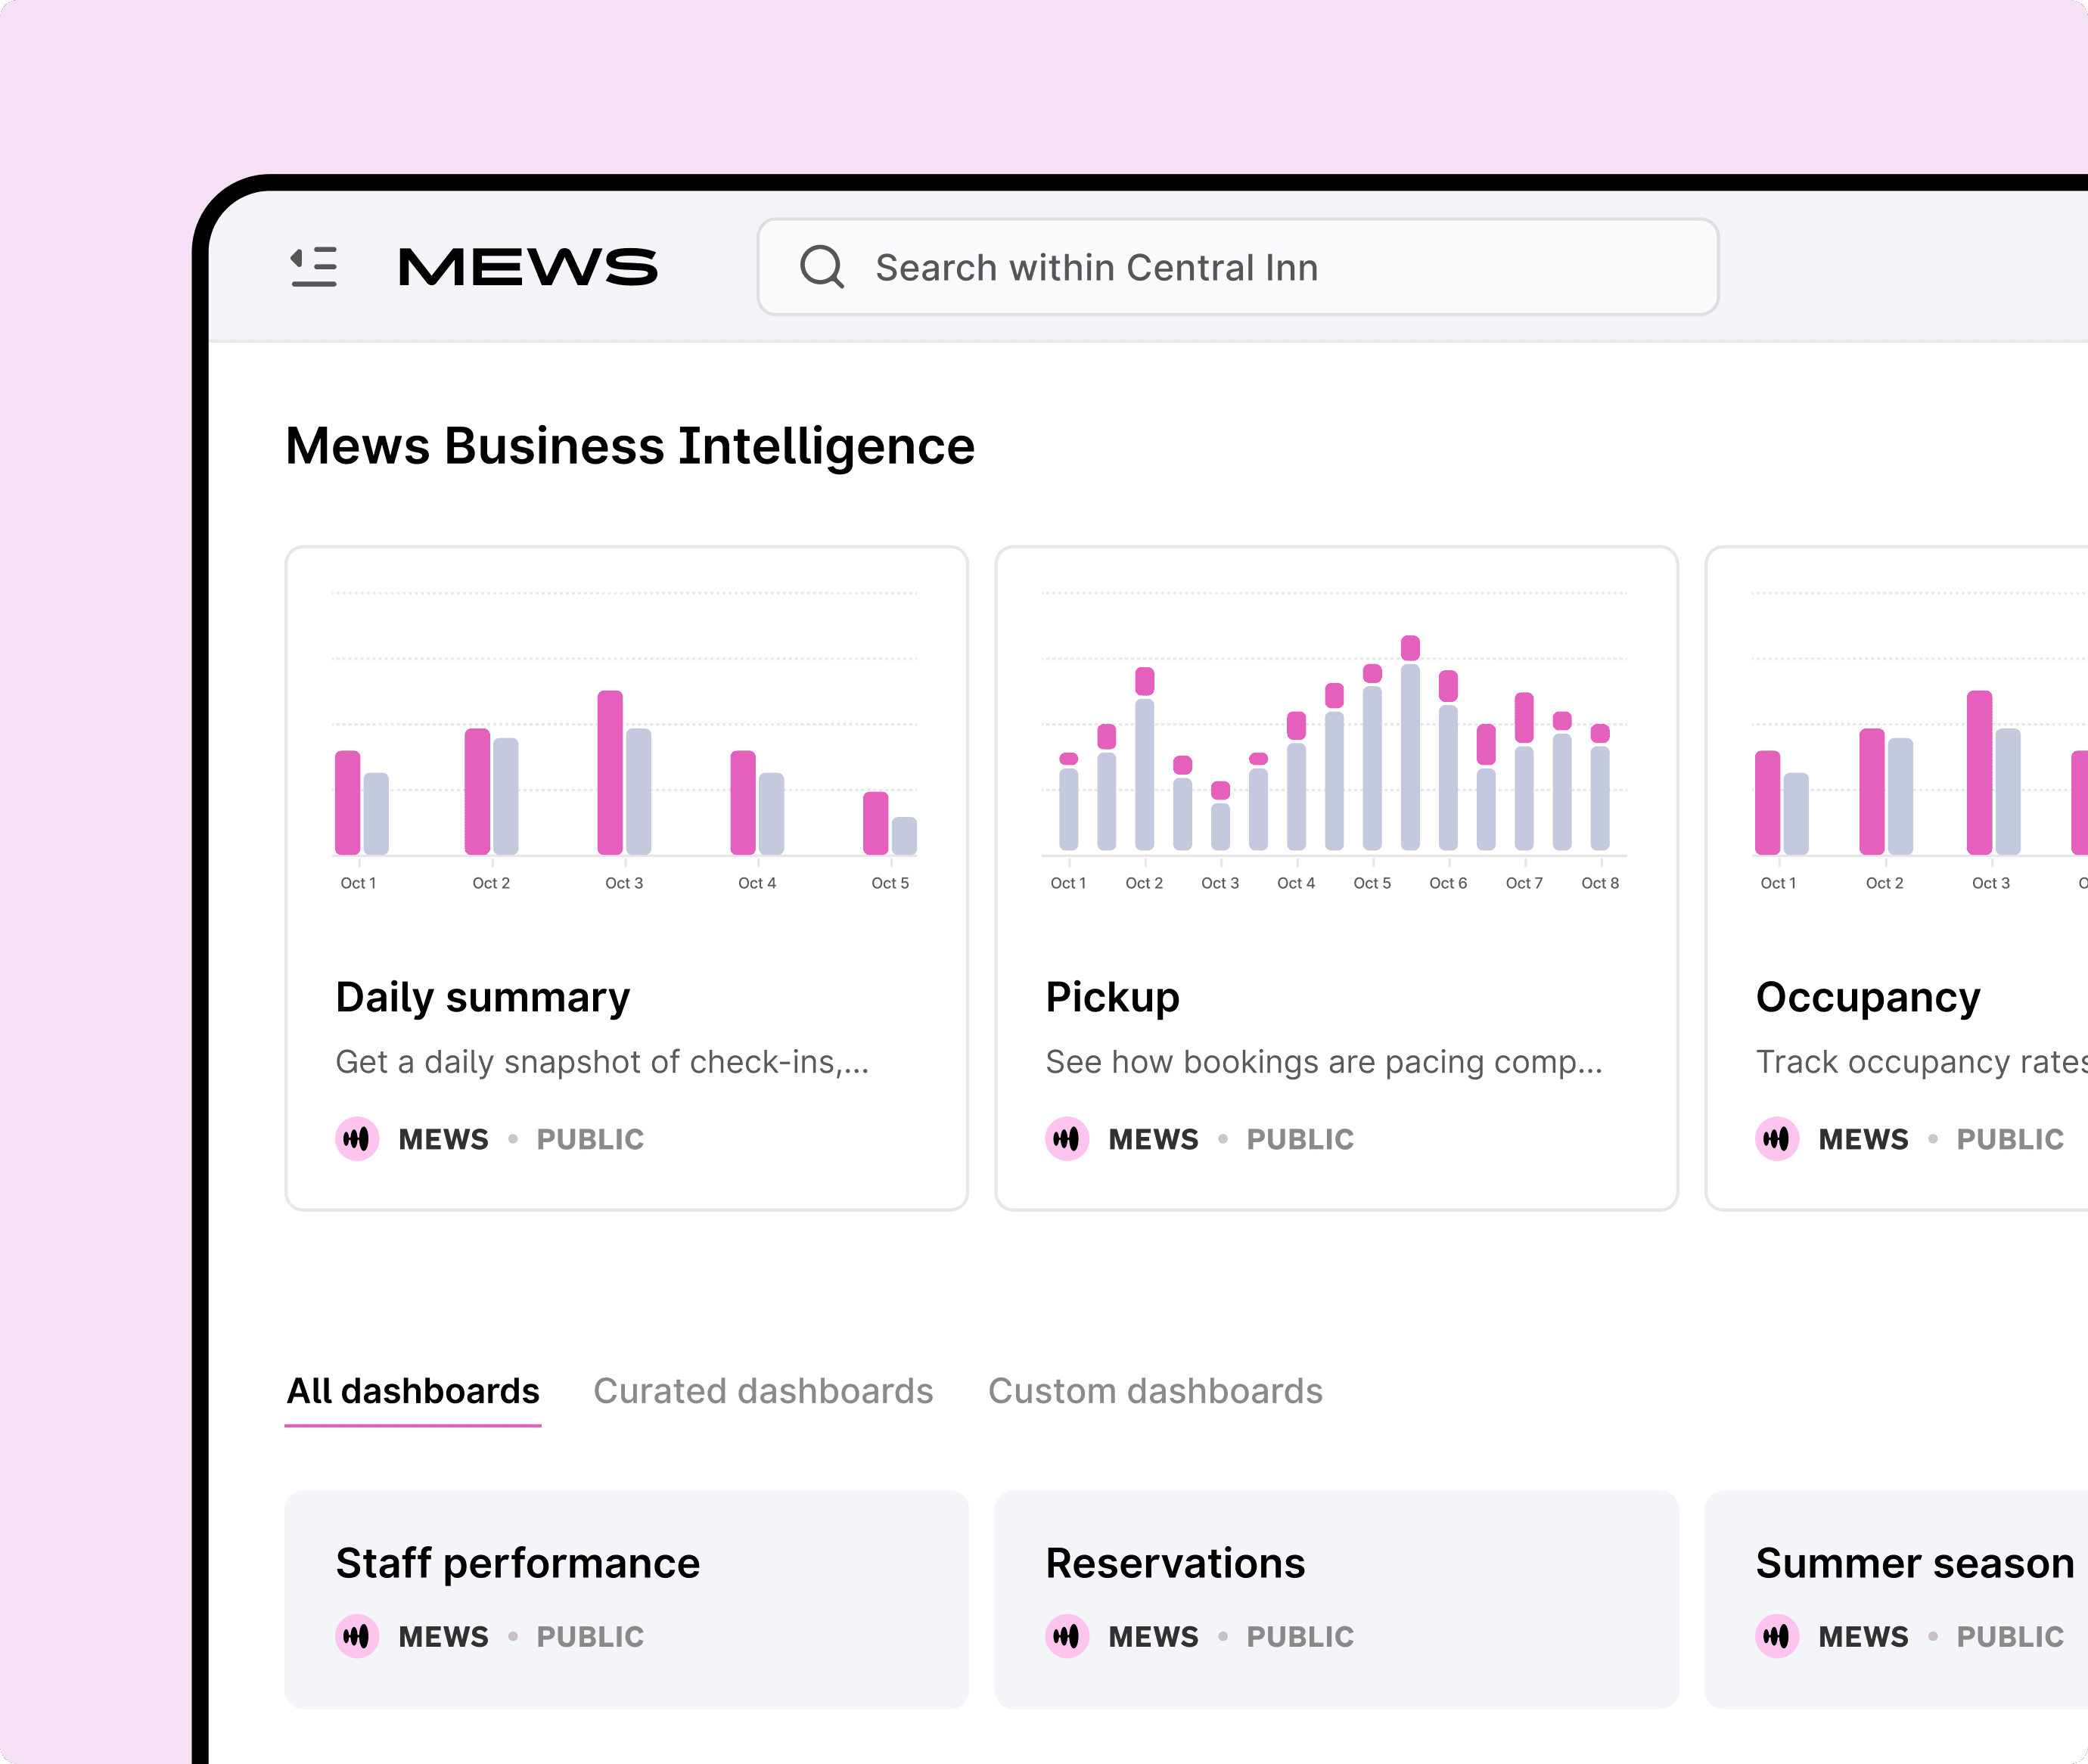2088x1764 pixels.
Task: Click 'Get a daily snapshot of check-ins' description
Action: (602, 1062)
